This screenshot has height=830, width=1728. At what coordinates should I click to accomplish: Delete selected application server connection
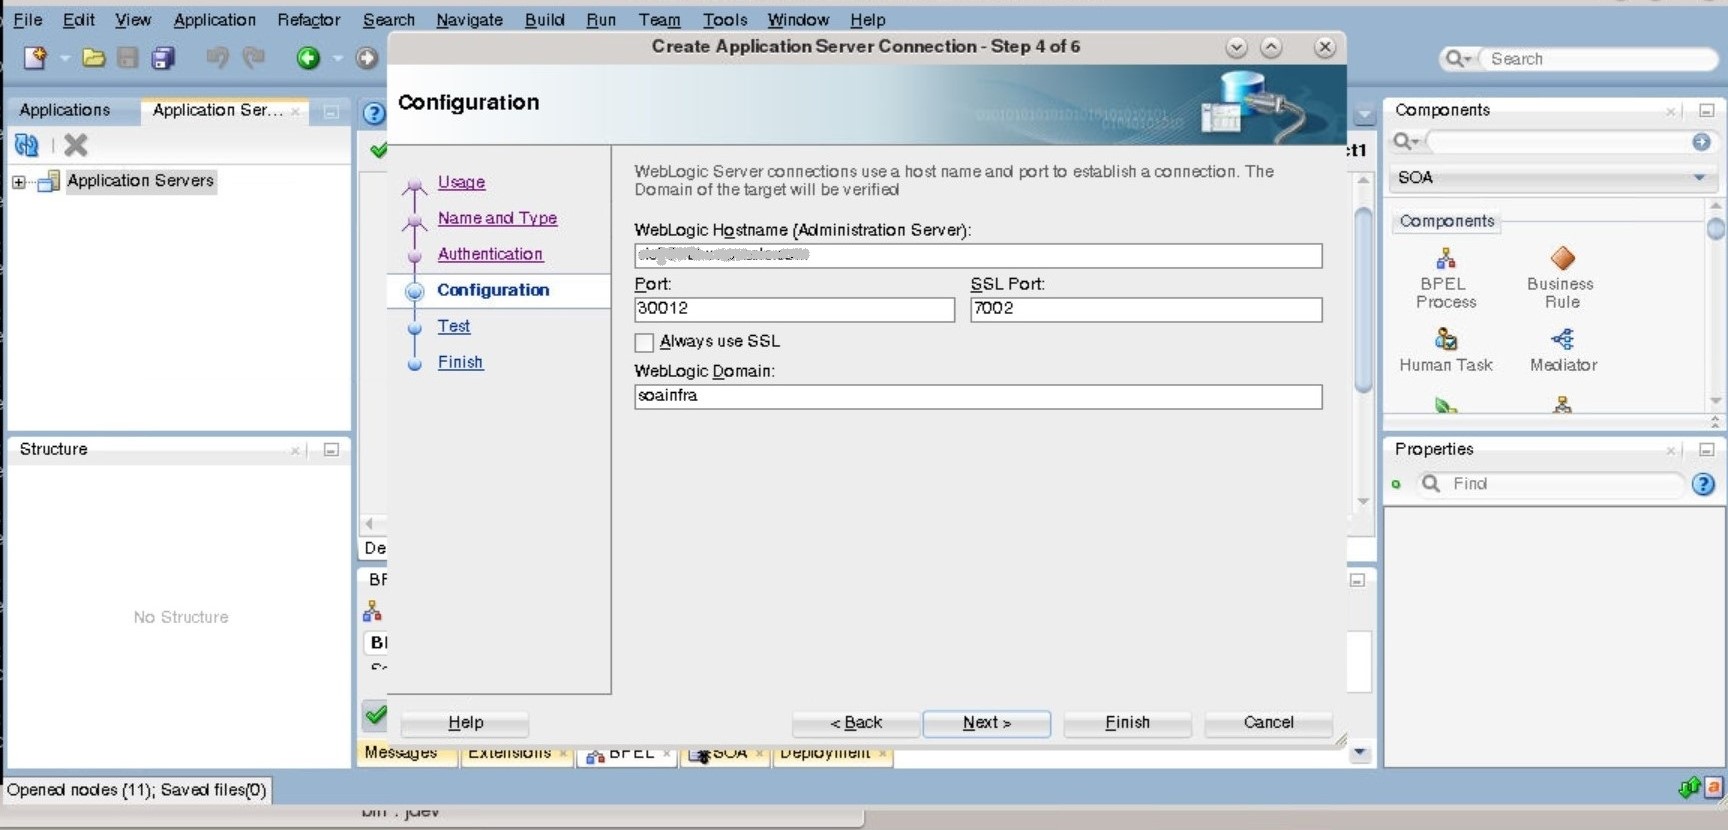tap(75, 146)
